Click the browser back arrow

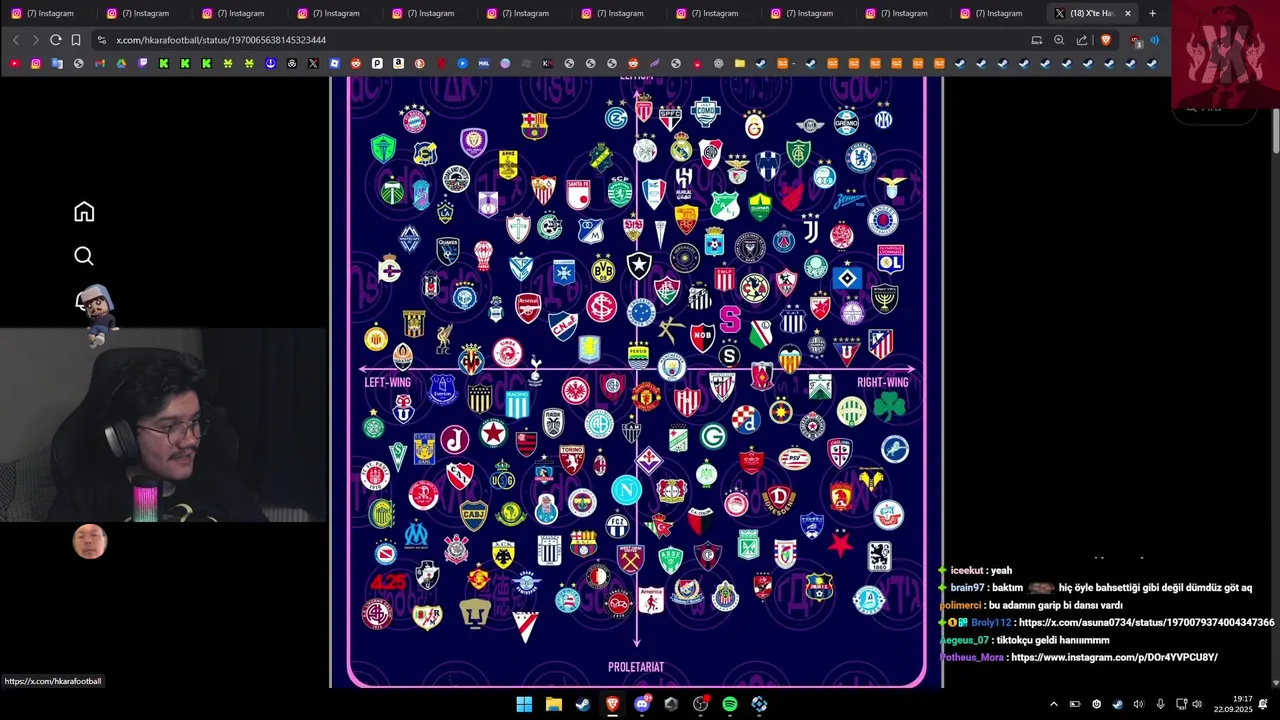(x=16, y=40)
